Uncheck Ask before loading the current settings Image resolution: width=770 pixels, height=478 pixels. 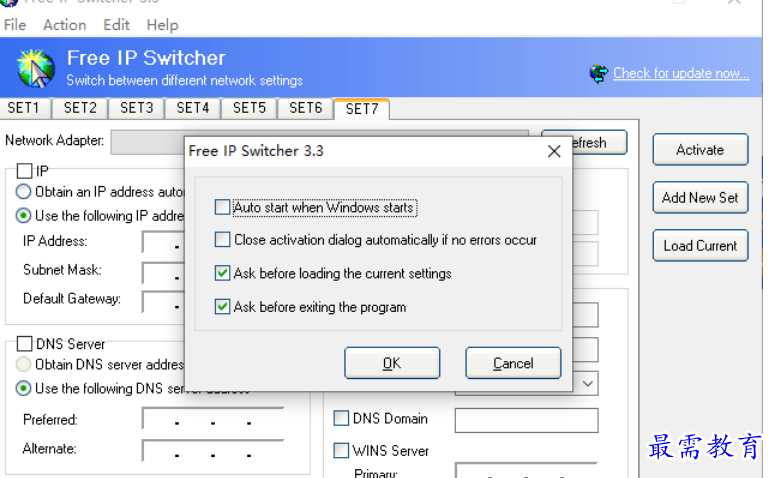222,273
